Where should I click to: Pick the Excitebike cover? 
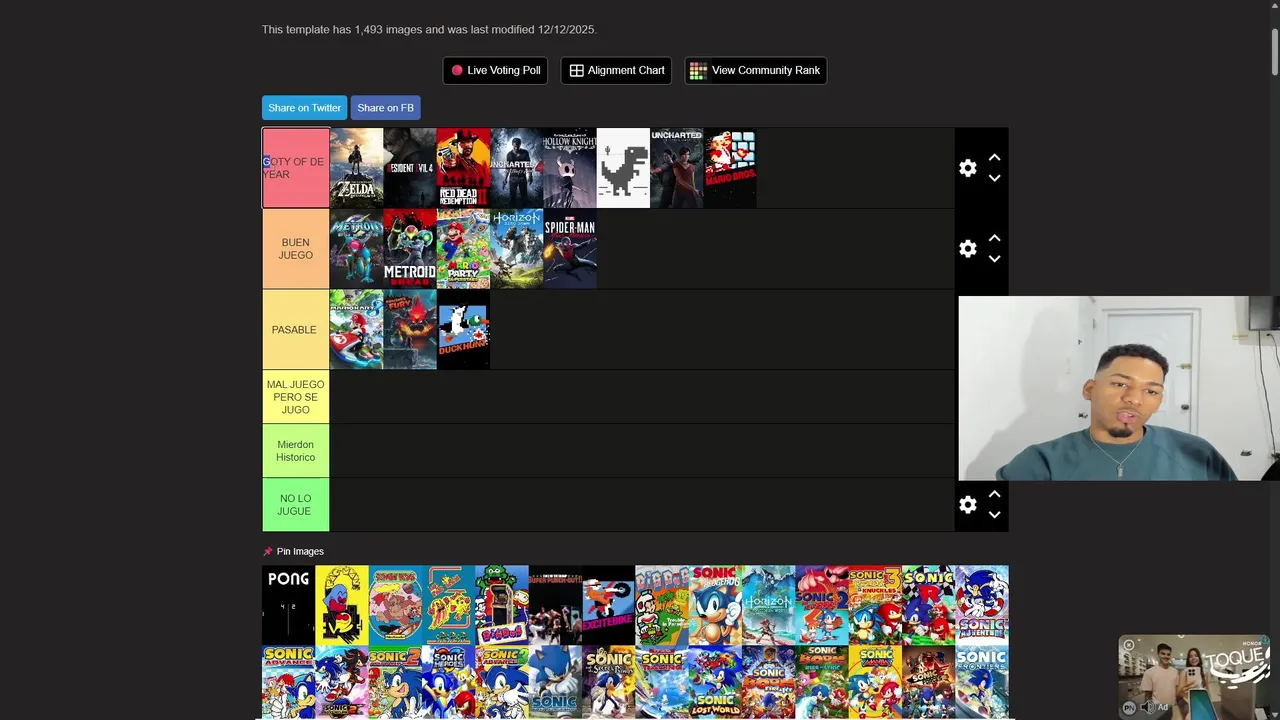608,605
